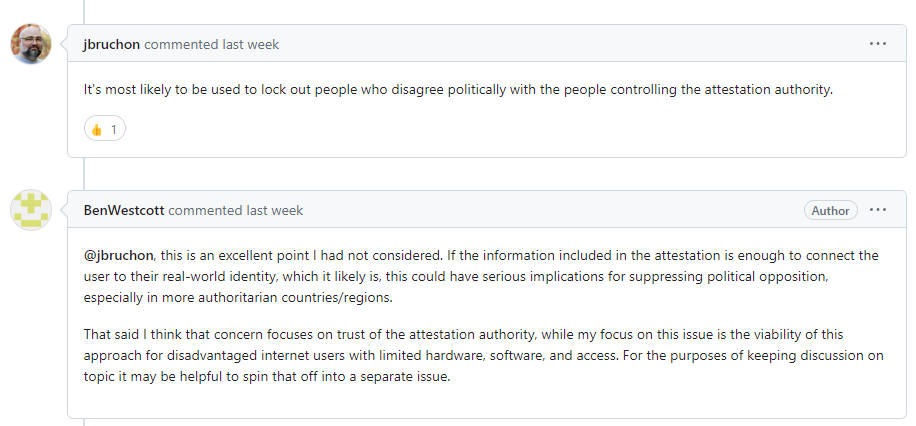Click the header bar of jbruchon's comment
Image resolution: width=916 pixels, height=426 pixels.
pos(487,44)
